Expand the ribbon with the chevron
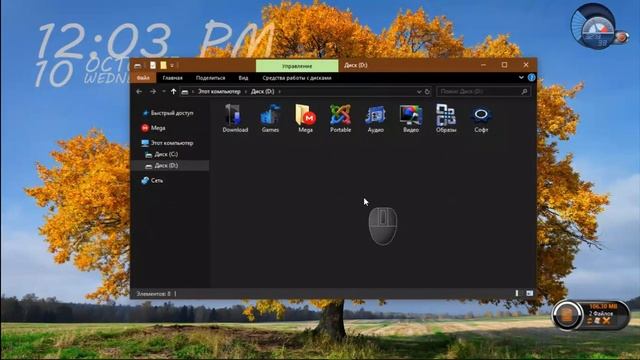Image resolution: width=640 pixels, height=360 pixels. 521,78
